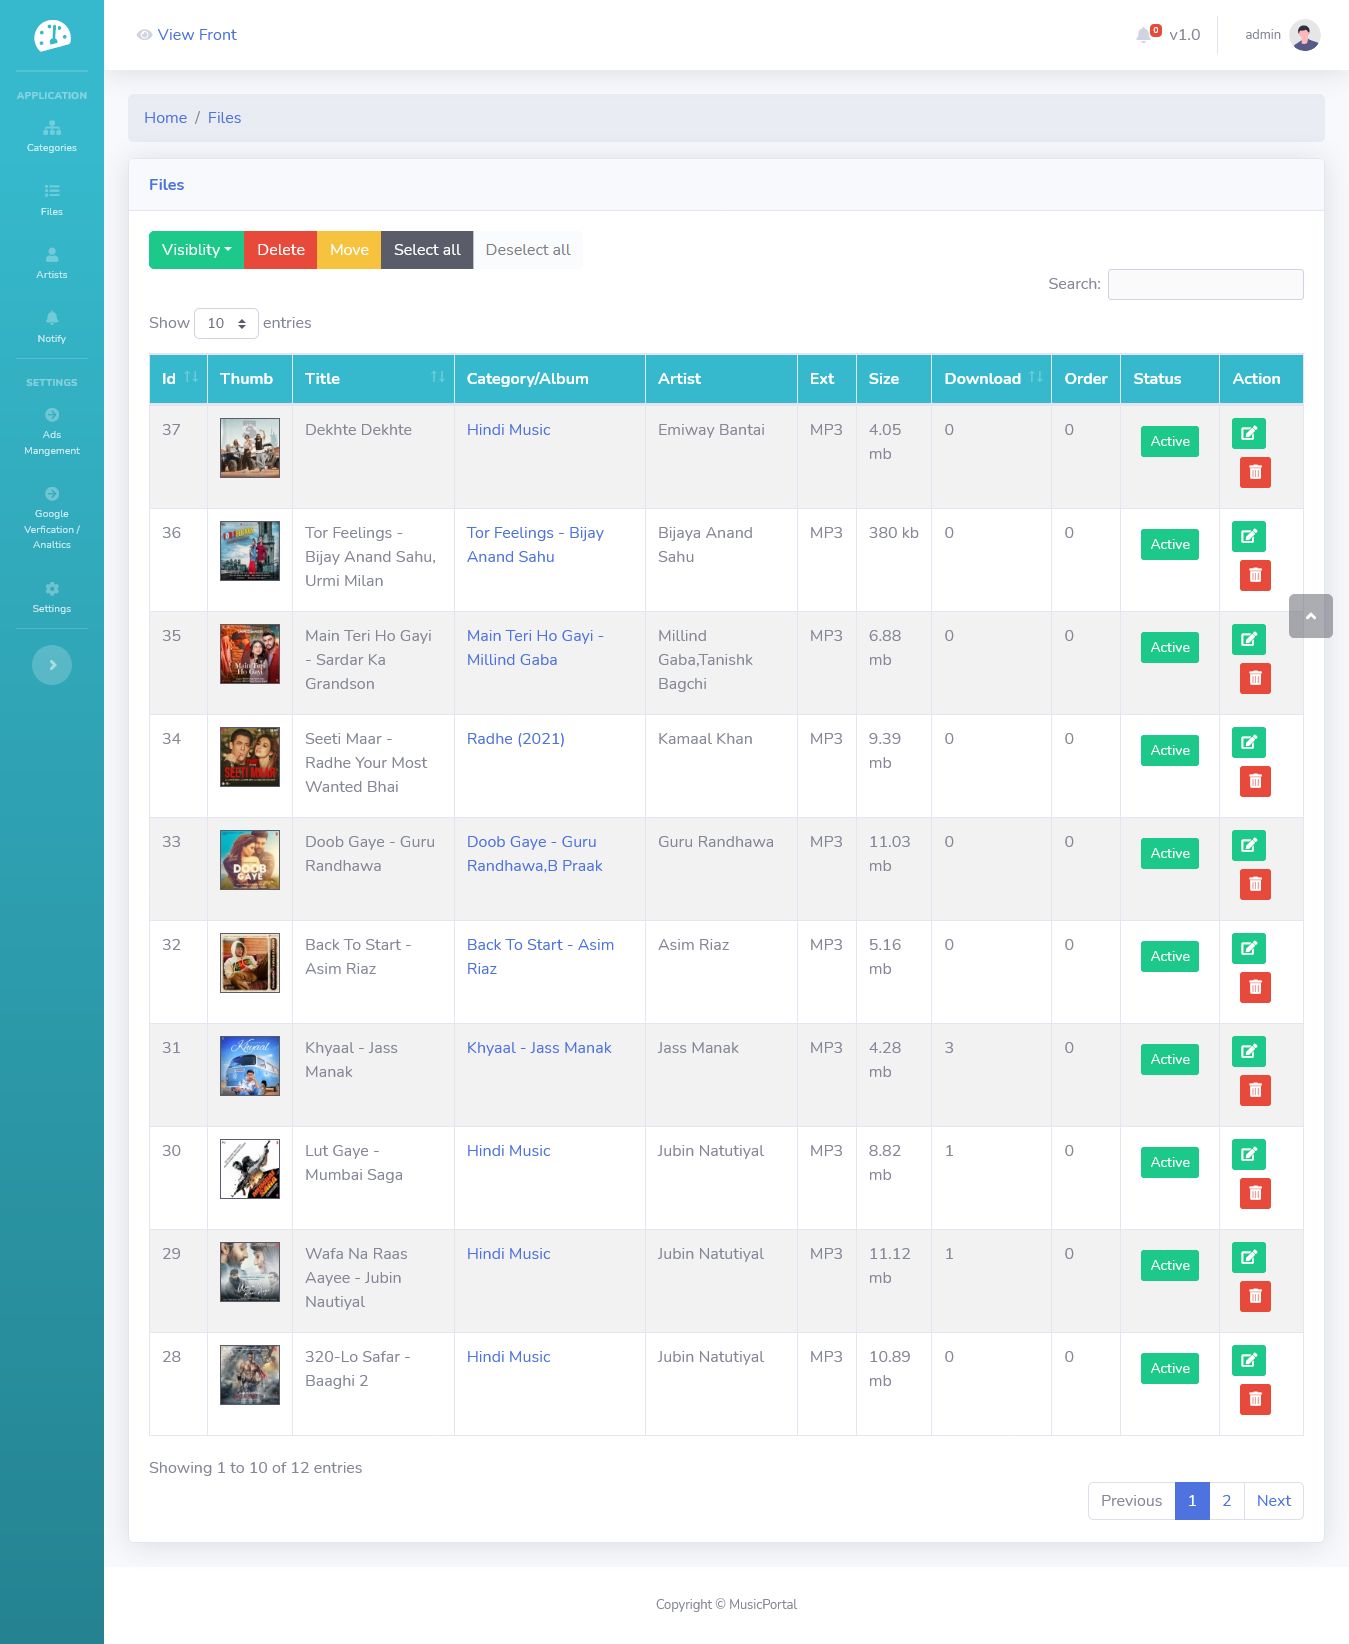This screenshot has height=1644, width=1349.
Task: Delete Main Teri Ho Gayi file
Action: coord(1255,678)
